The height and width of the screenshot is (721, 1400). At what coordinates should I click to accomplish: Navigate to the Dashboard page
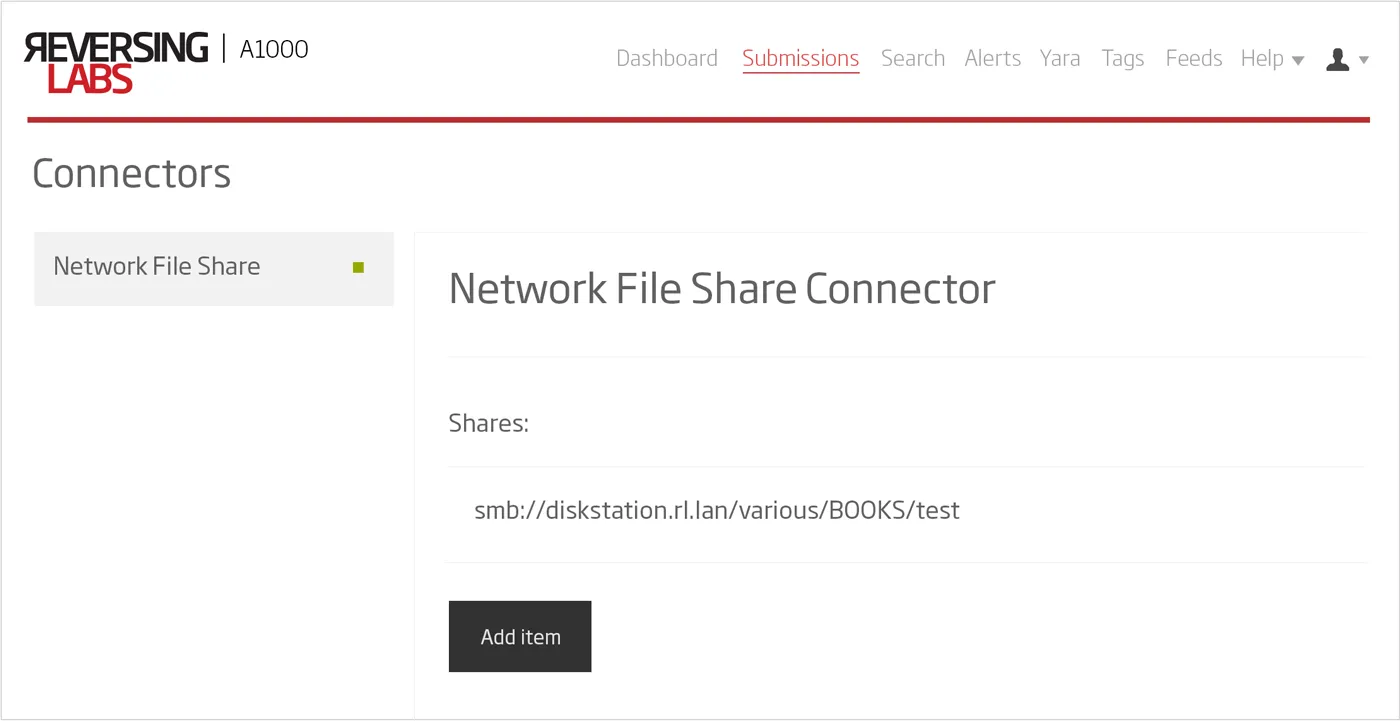(x=666, y=58)
